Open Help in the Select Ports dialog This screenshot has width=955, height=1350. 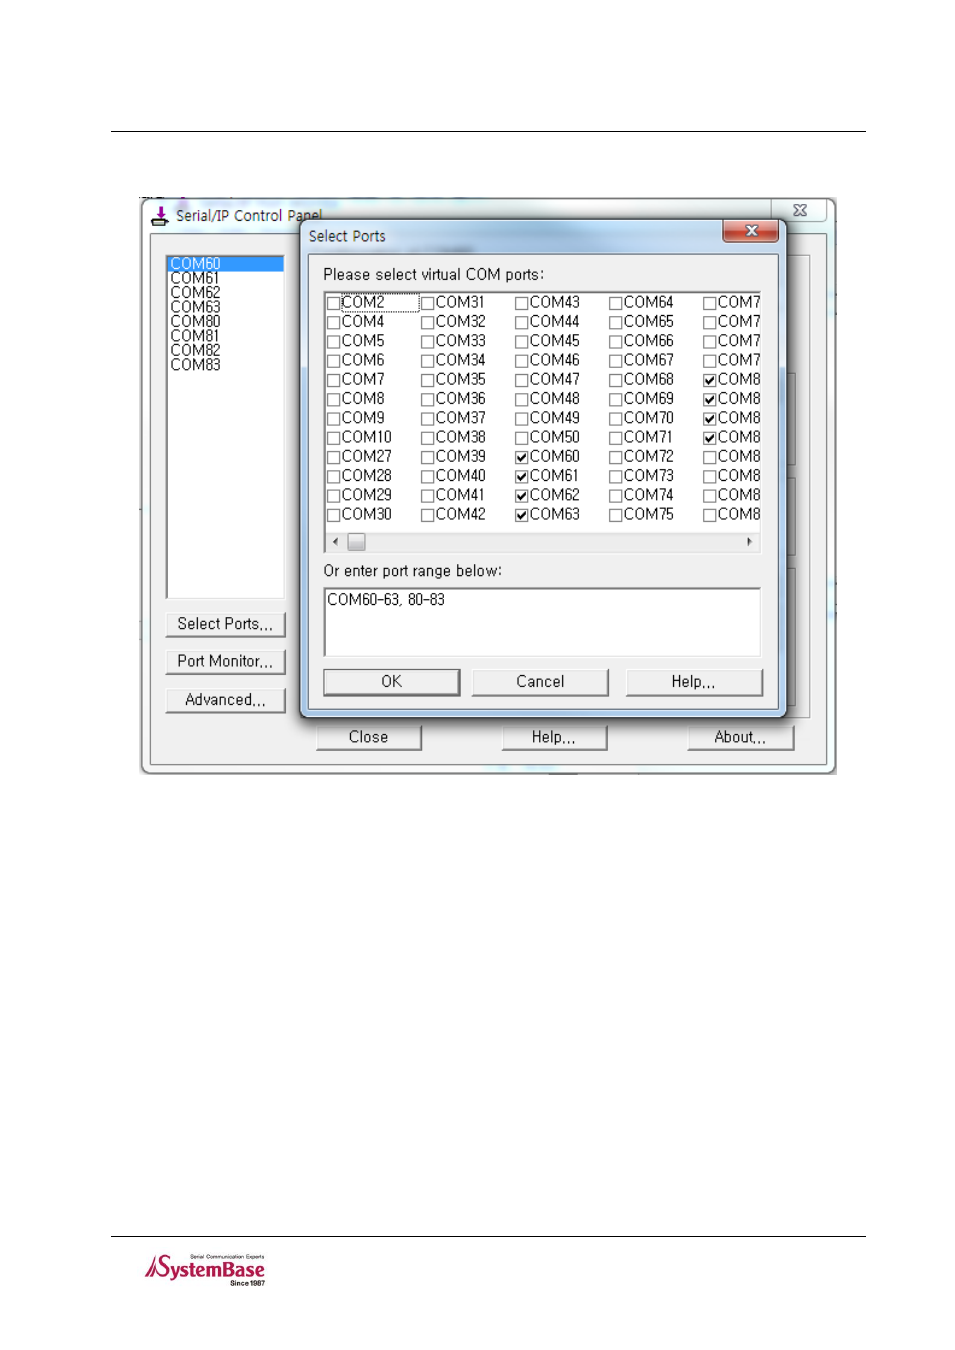693,682
